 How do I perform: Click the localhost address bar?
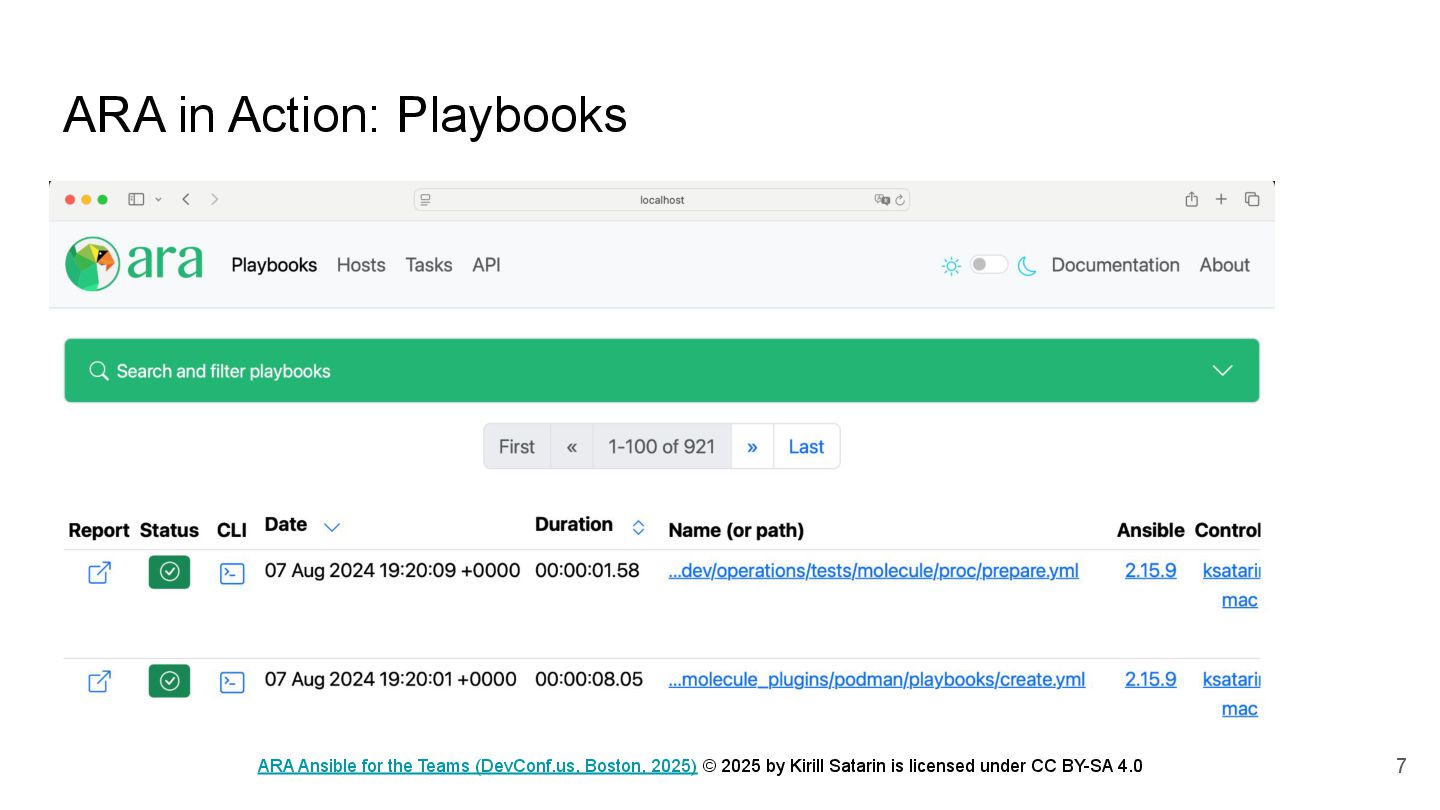coord(662,200)
